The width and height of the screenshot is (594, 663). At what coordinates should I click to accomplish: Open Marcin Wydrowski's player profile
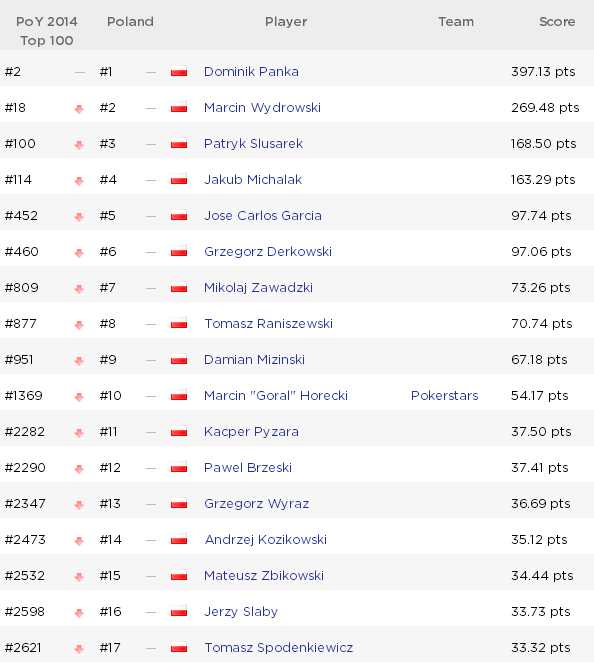pyautogui.click(x=262, y=107)
